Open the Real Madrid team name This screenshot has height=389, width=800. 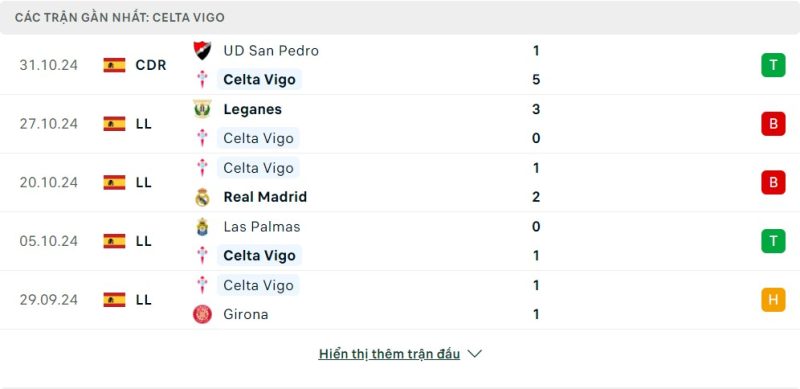[265, 197]
